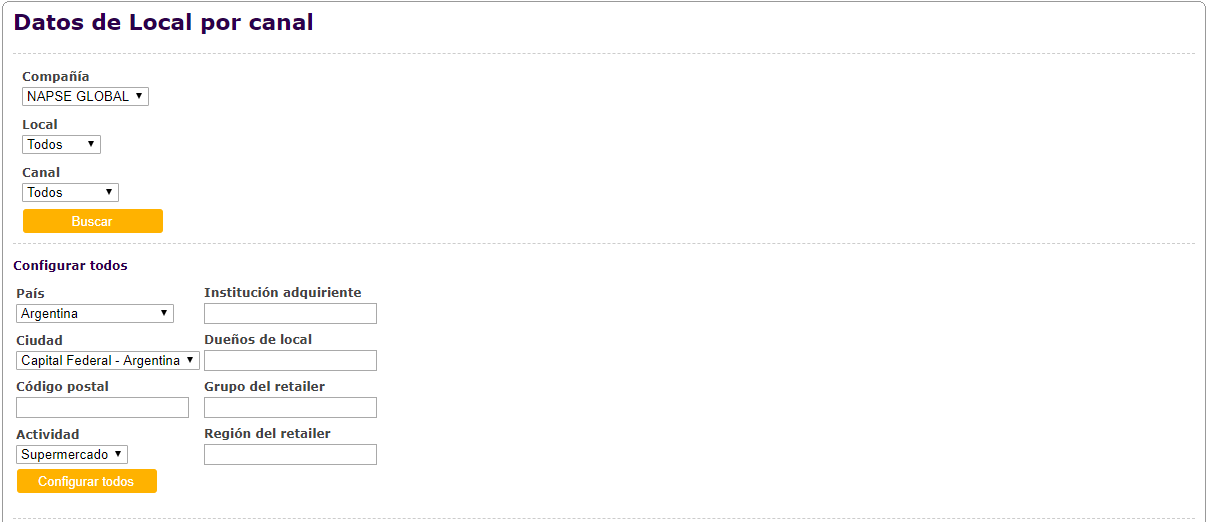
Task: Open the Canal selection dropdown
Action: click(70, 193)
